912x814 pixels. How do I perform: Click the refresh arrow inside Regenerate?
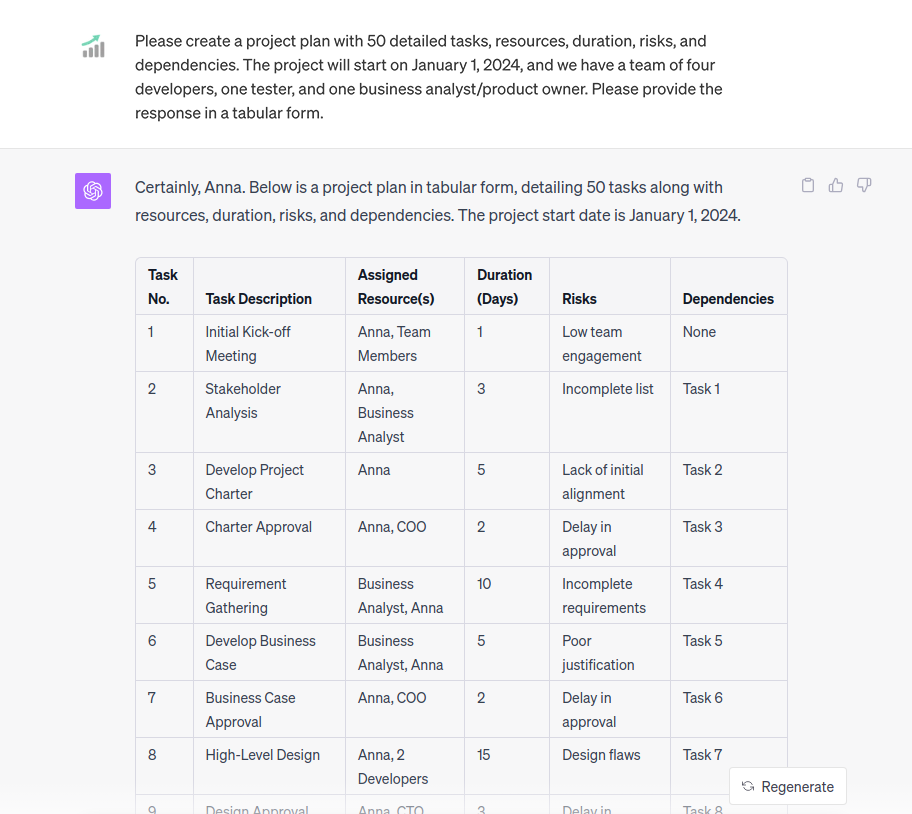tap(747, 786)
